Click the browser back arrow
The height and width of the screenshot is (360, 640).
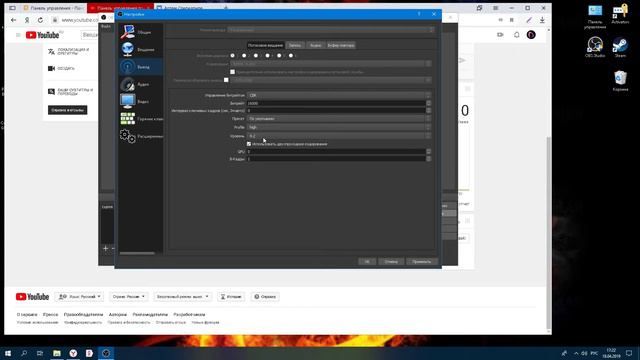coord(13,20)
